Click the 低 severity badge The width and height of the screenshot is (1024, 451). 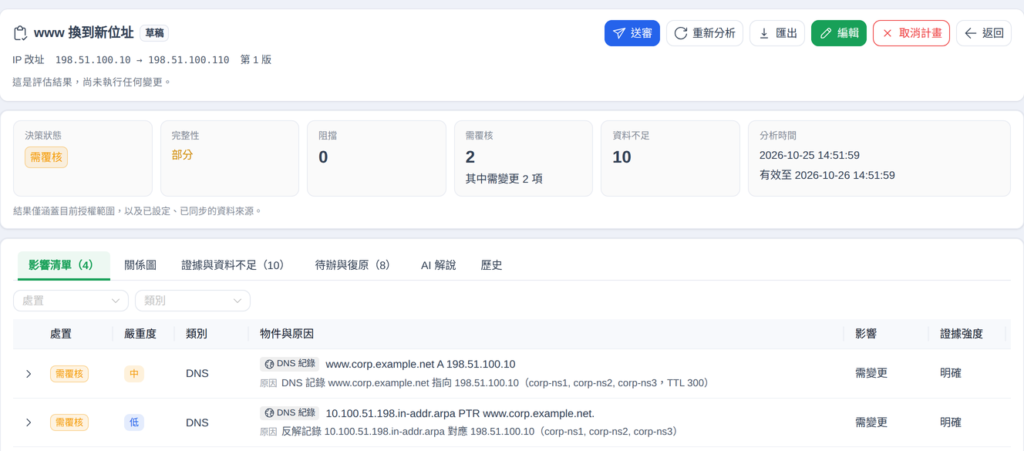(x=134, y=422)
